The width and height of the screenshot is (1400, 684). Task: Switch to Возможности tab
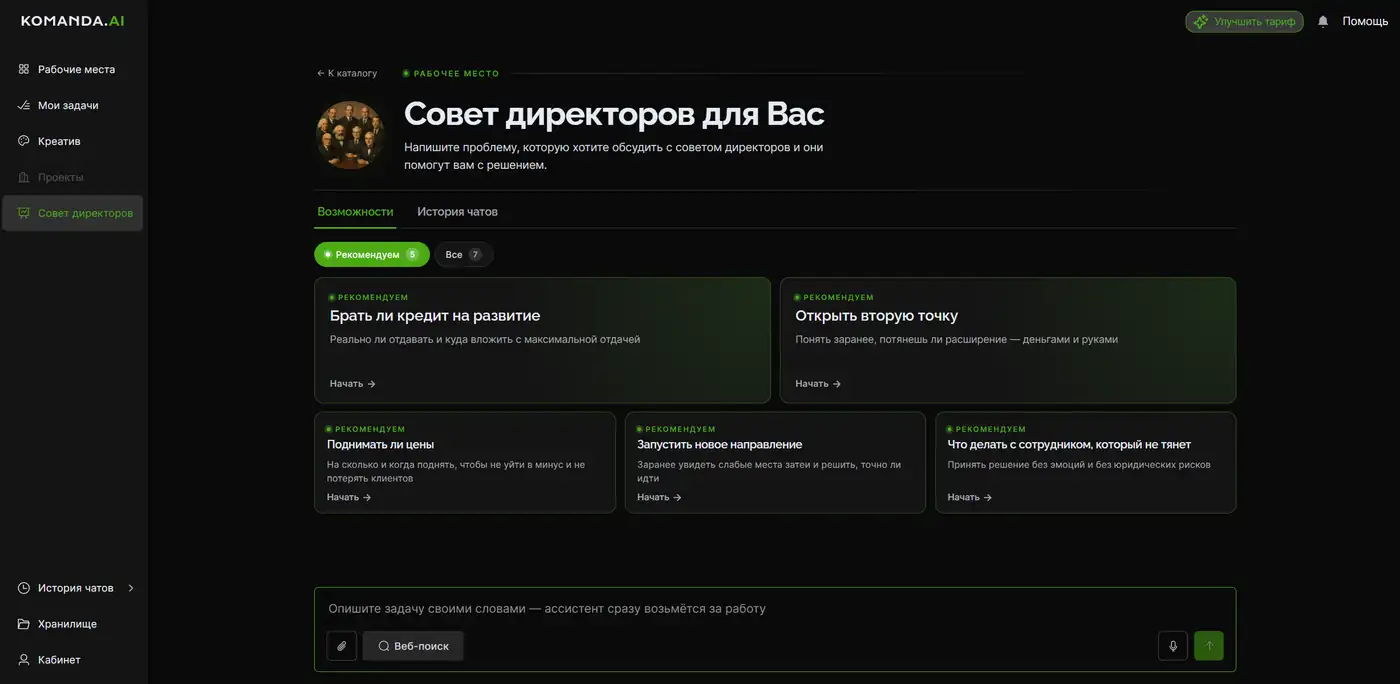tap(355, 212)
